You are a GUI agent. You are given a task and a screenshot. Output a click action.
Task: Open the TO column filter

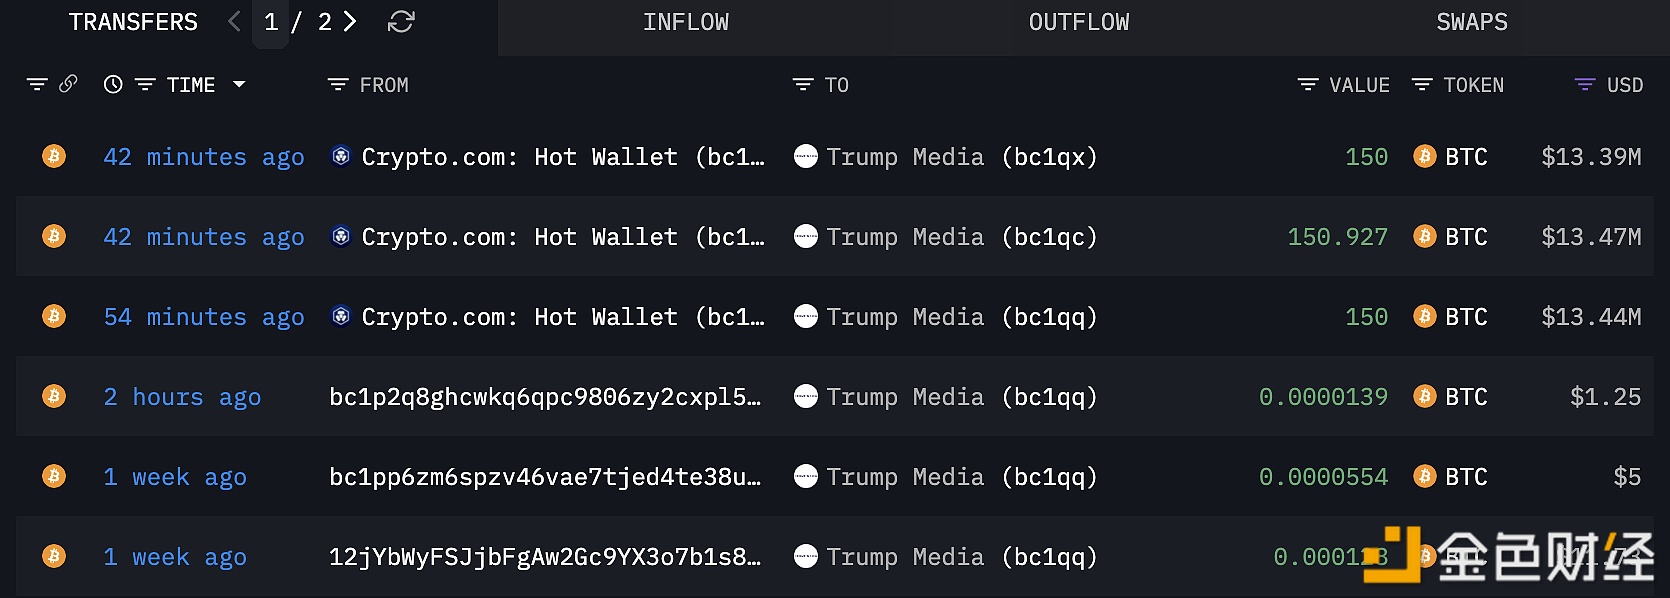[x=803, y=85]
